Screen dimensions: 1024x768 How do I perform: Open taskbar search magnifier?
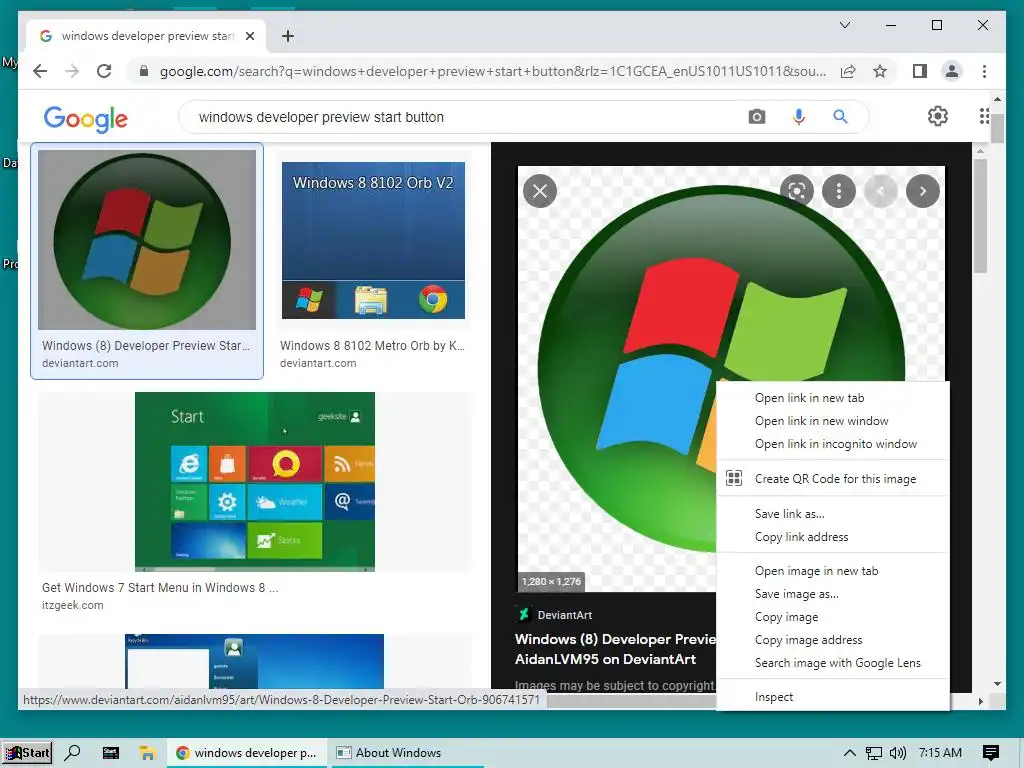[x=72, y=752]
